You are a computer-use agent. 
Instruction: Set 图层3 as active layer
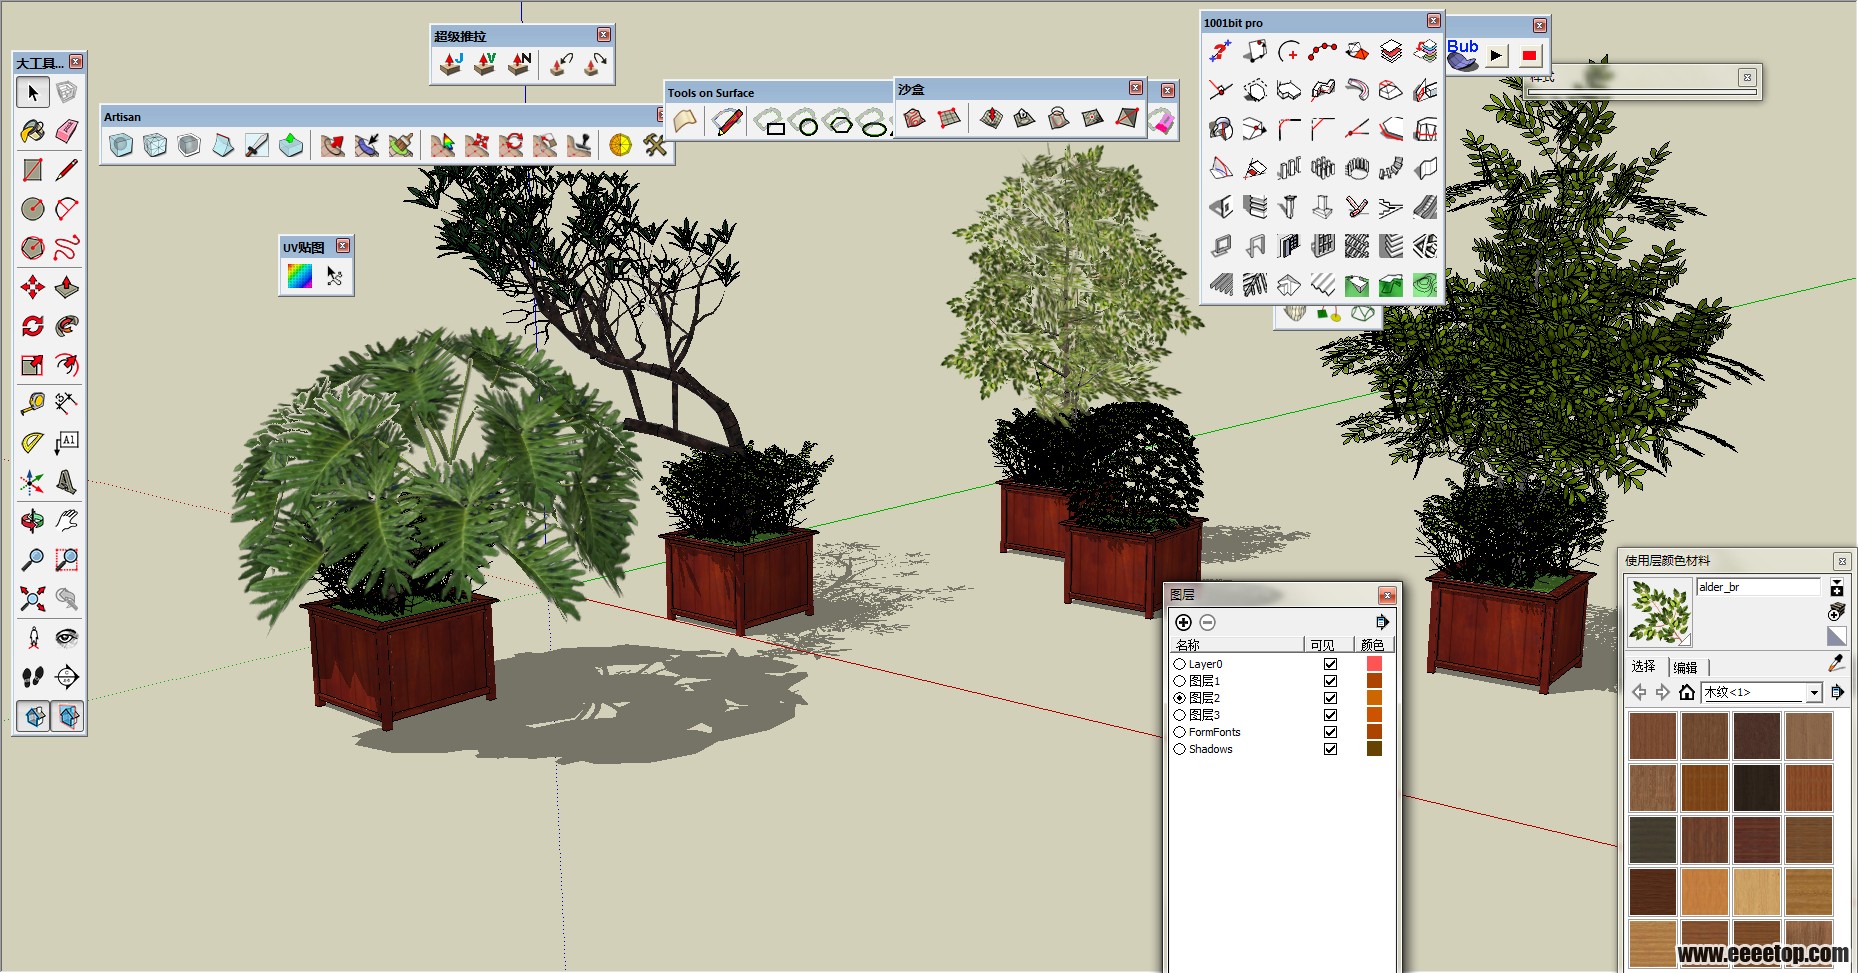tap(1180, 715)
